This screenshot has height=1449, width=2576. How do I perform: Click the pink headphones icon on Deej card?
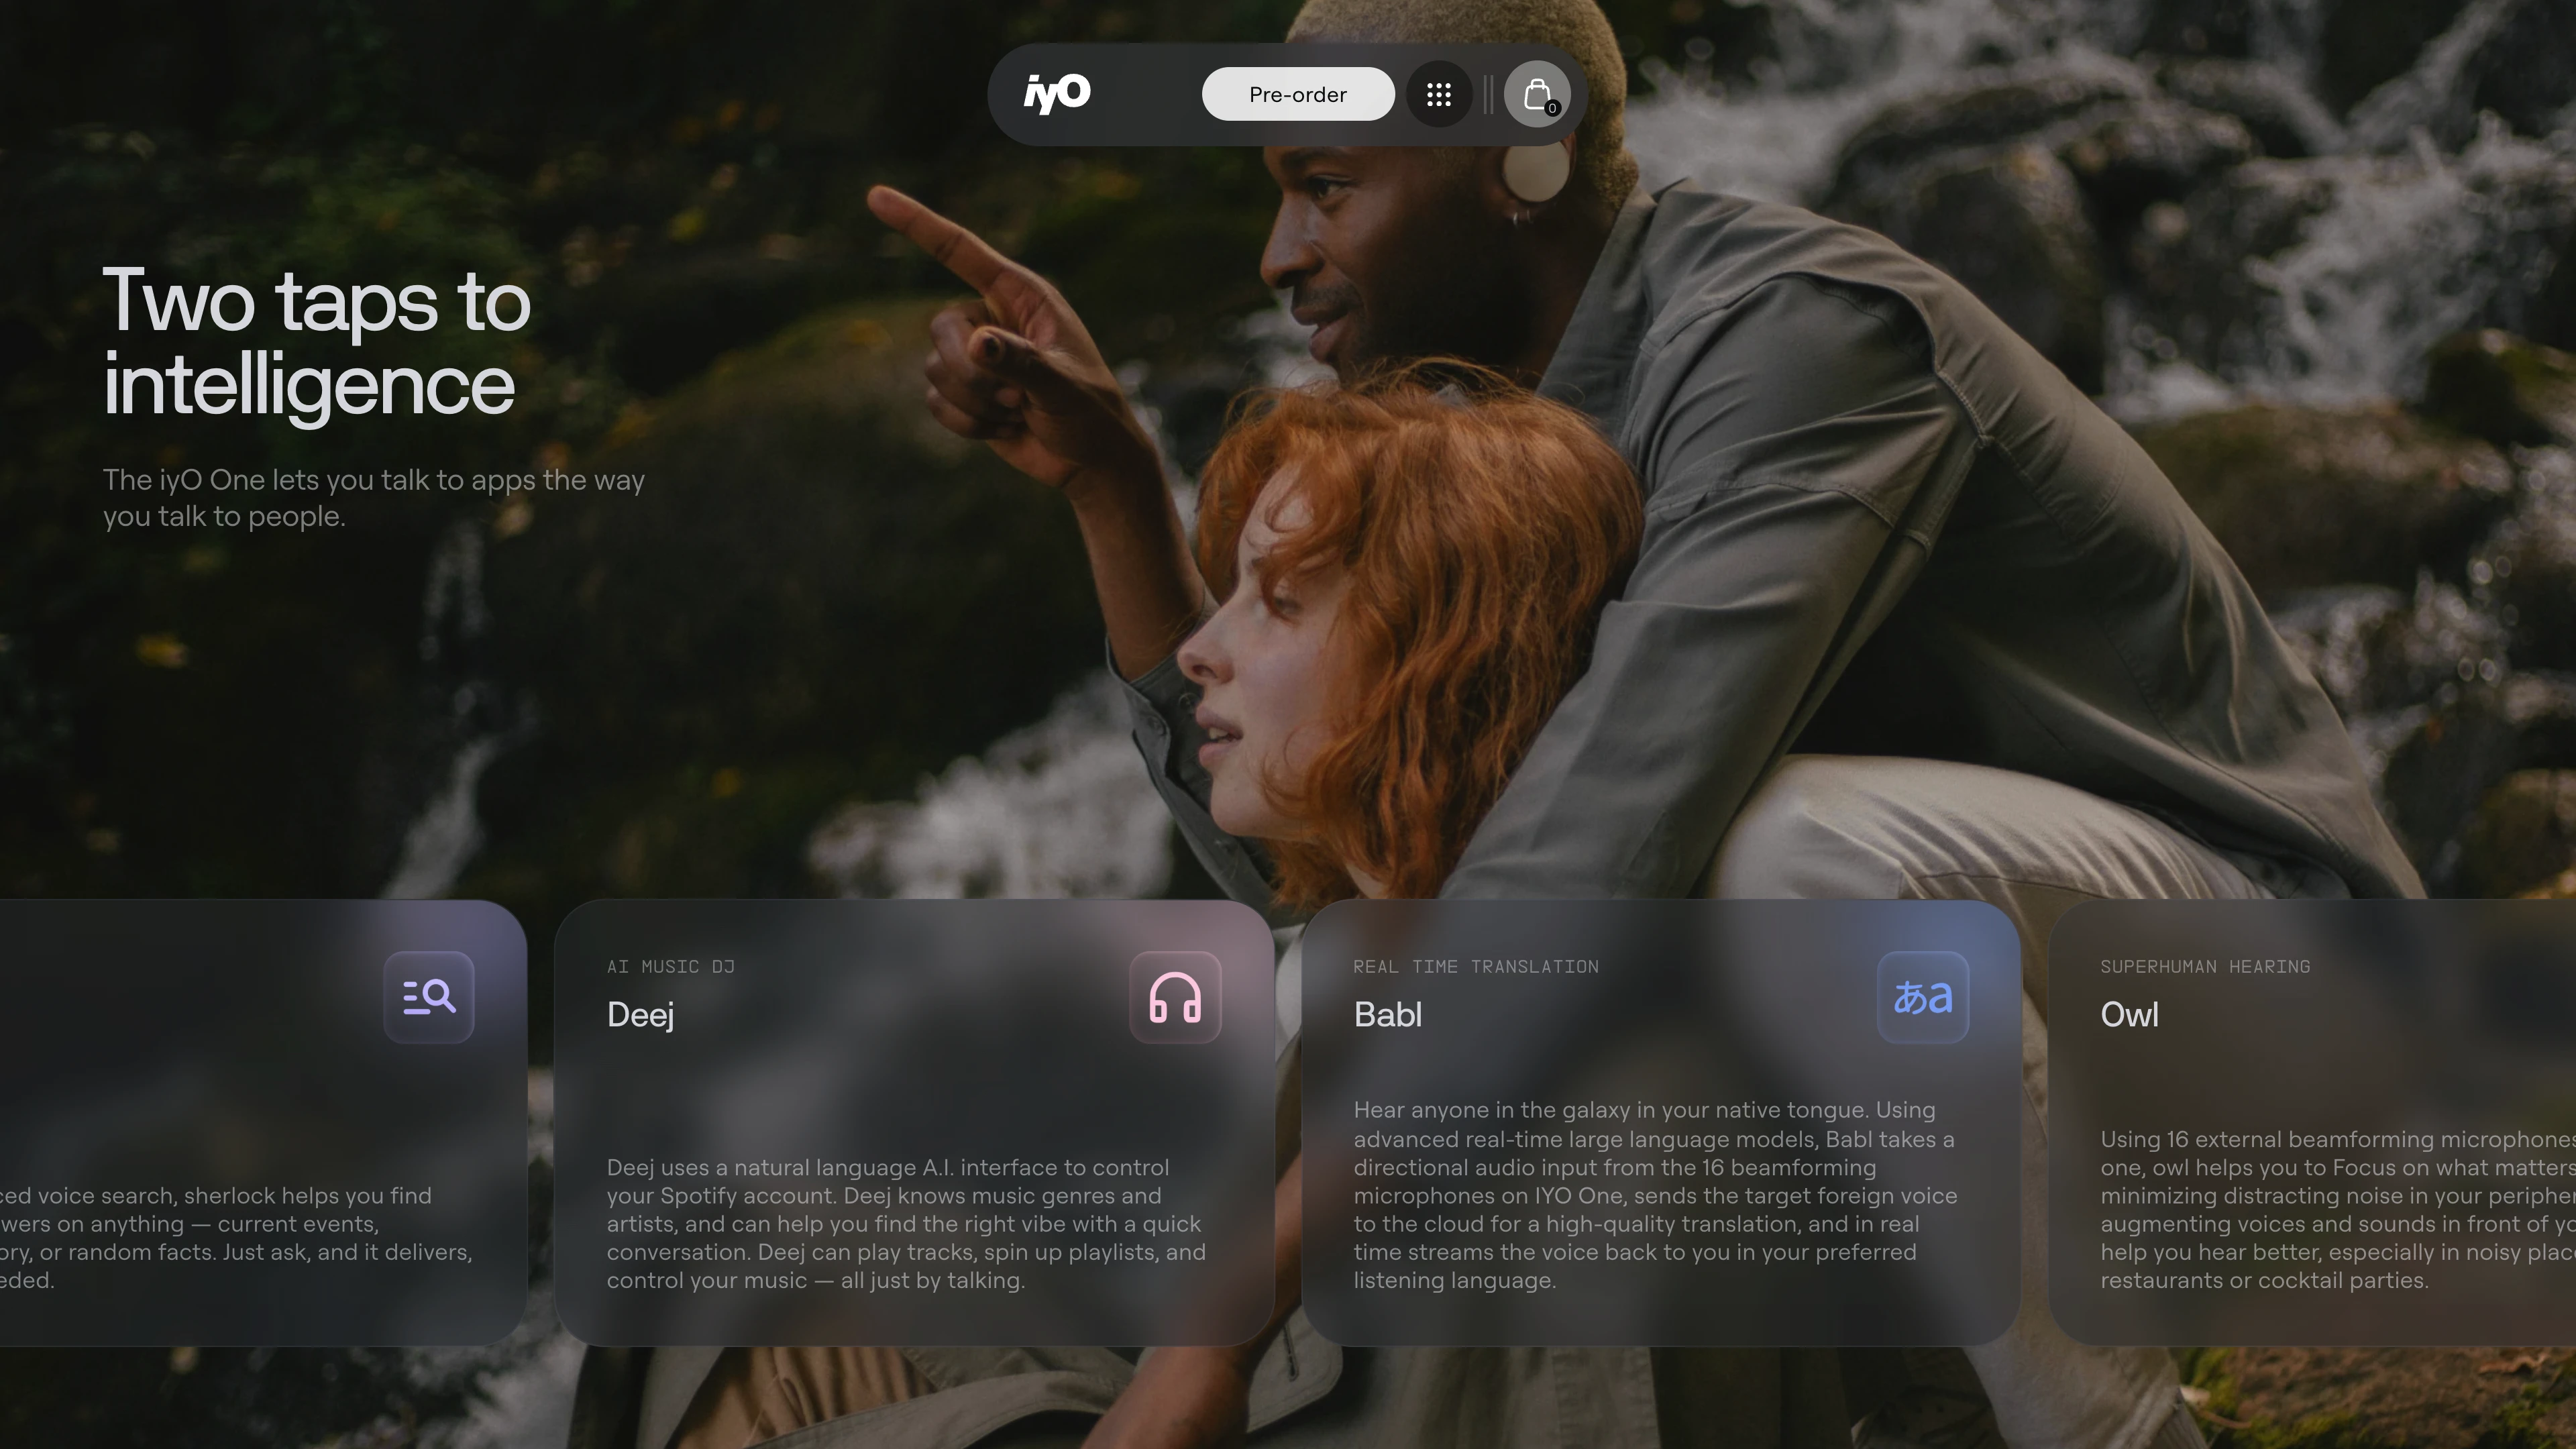click(x=1175, y=997)
